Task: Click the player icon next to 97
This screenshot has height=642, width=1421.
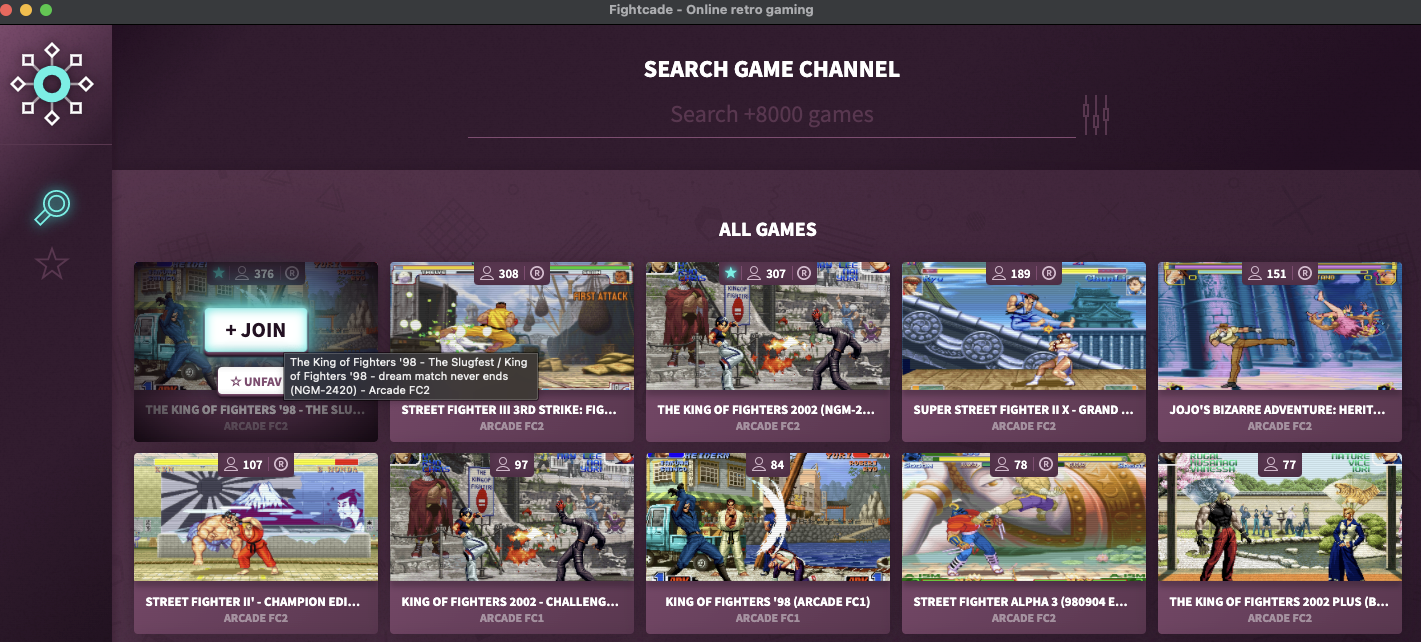Action: (502, 464)
